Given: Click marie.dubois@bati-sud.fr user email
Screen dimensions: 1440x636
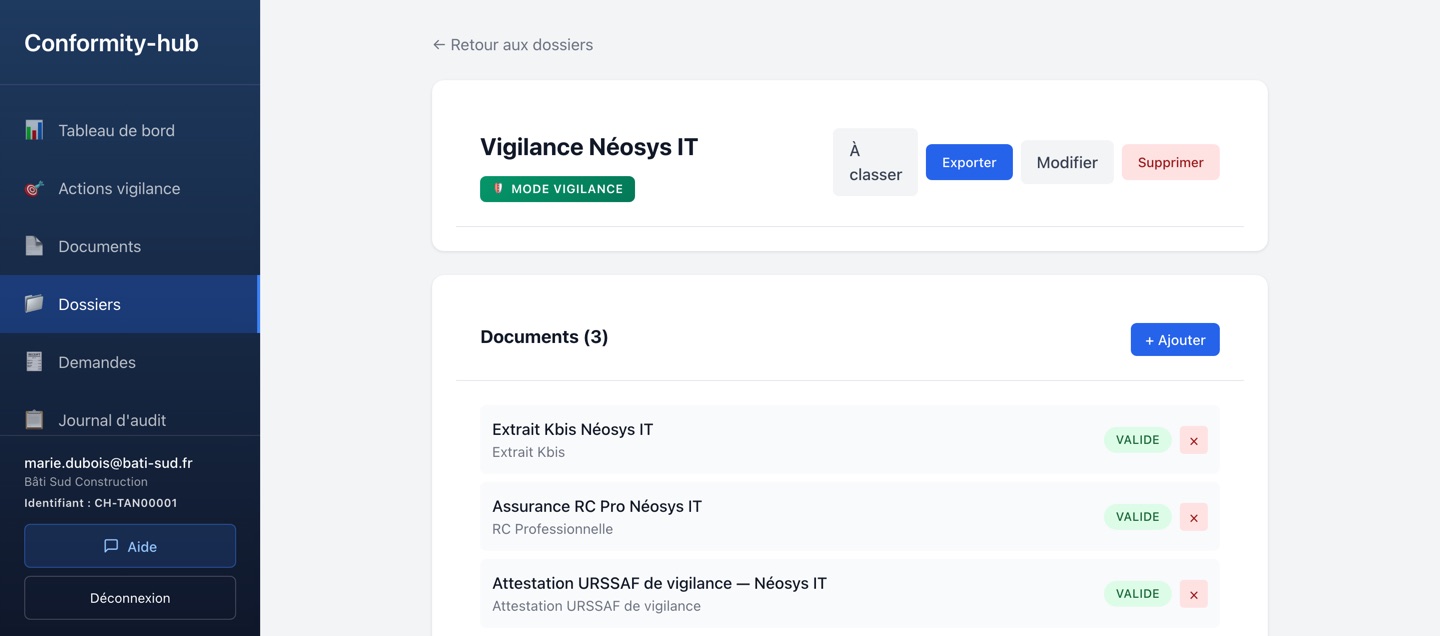Looking at the screenshot, I should click(x=108, y=463).
